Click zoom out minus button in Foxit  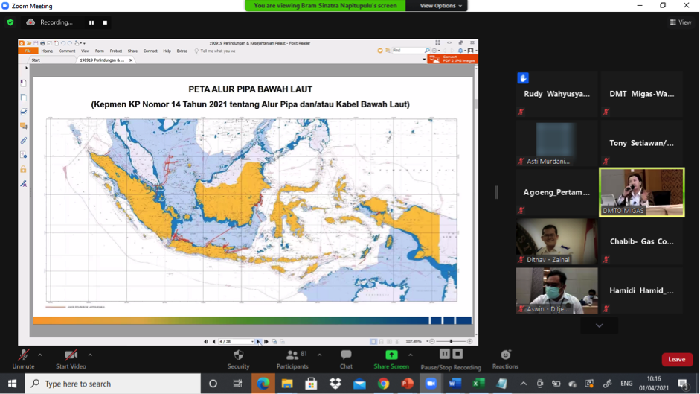(432, 341)
